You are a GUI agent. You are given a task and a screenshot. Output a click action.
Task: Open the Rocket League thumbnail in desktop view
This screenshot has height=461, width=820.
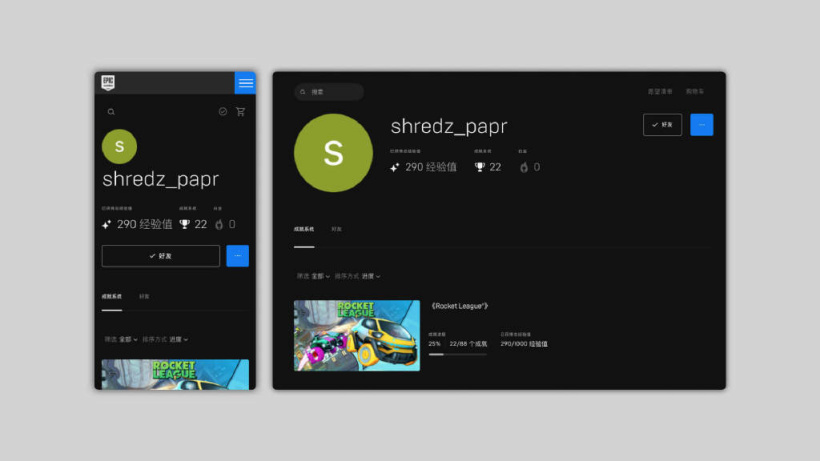tap(357, 336)
